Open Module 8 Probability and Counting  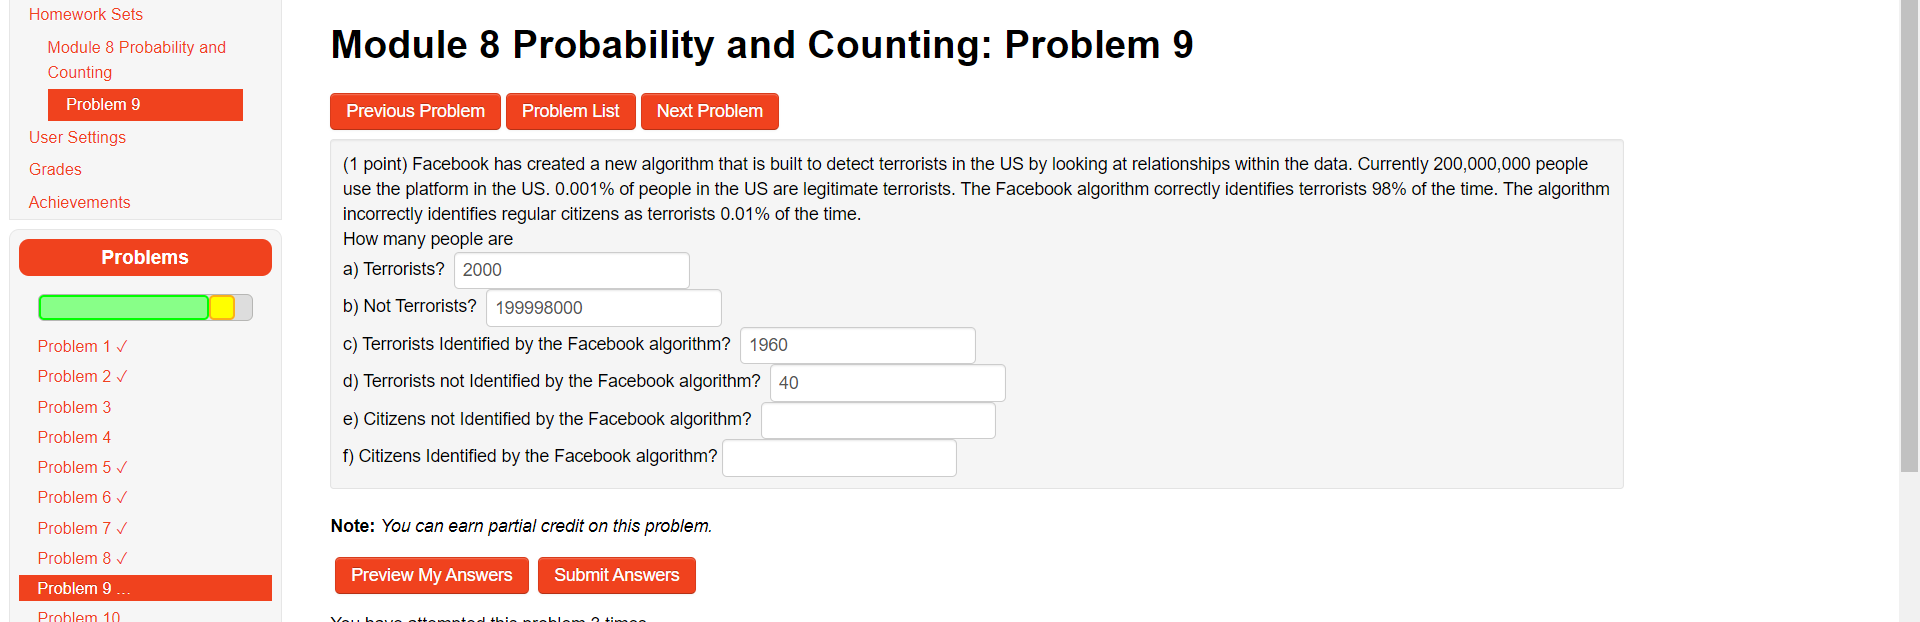[136, 59]
